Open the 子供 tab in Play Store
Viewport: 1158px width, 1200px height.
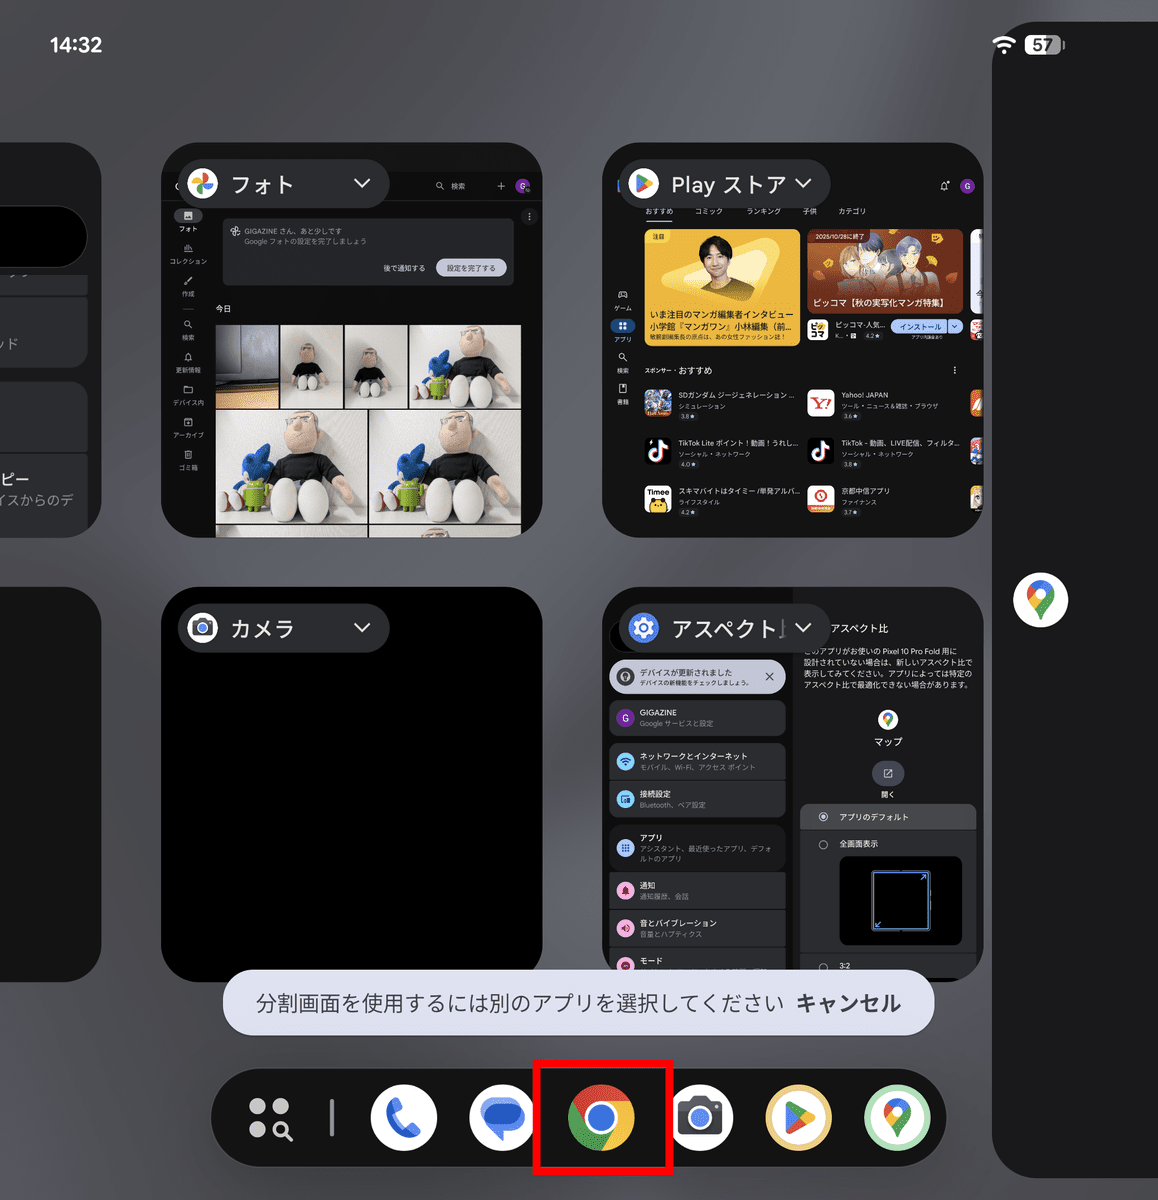click(x=810, y=211)
